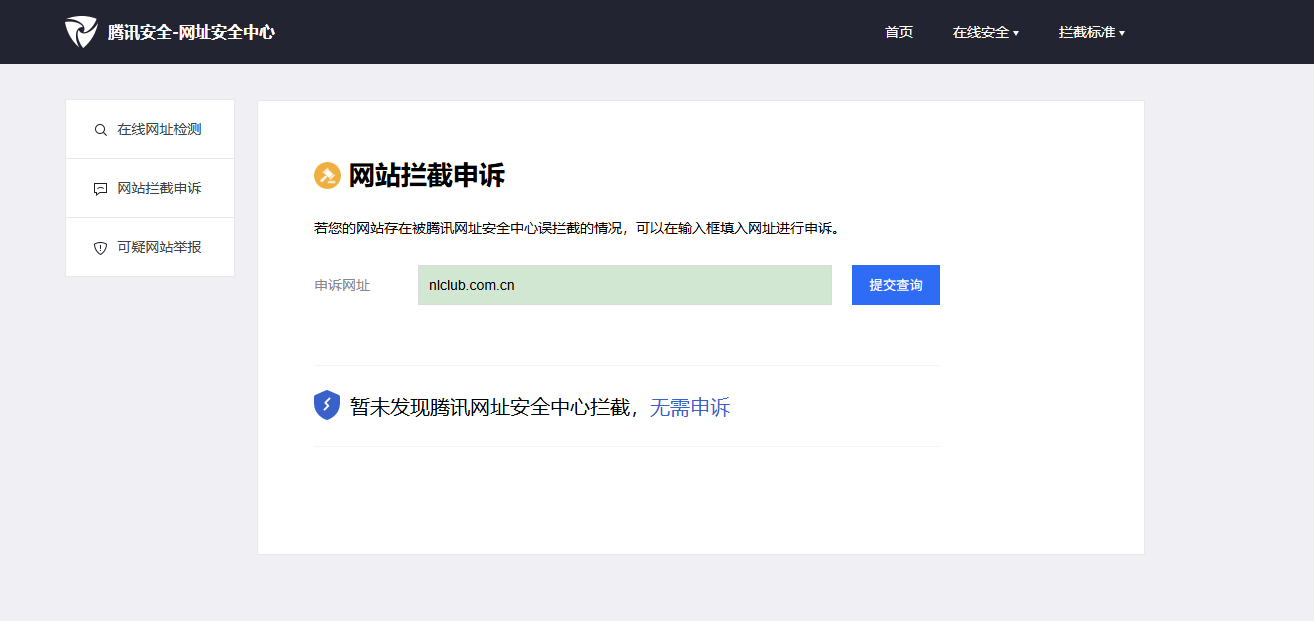Go to 首页 in the top navigation

[x=899, y=32]
